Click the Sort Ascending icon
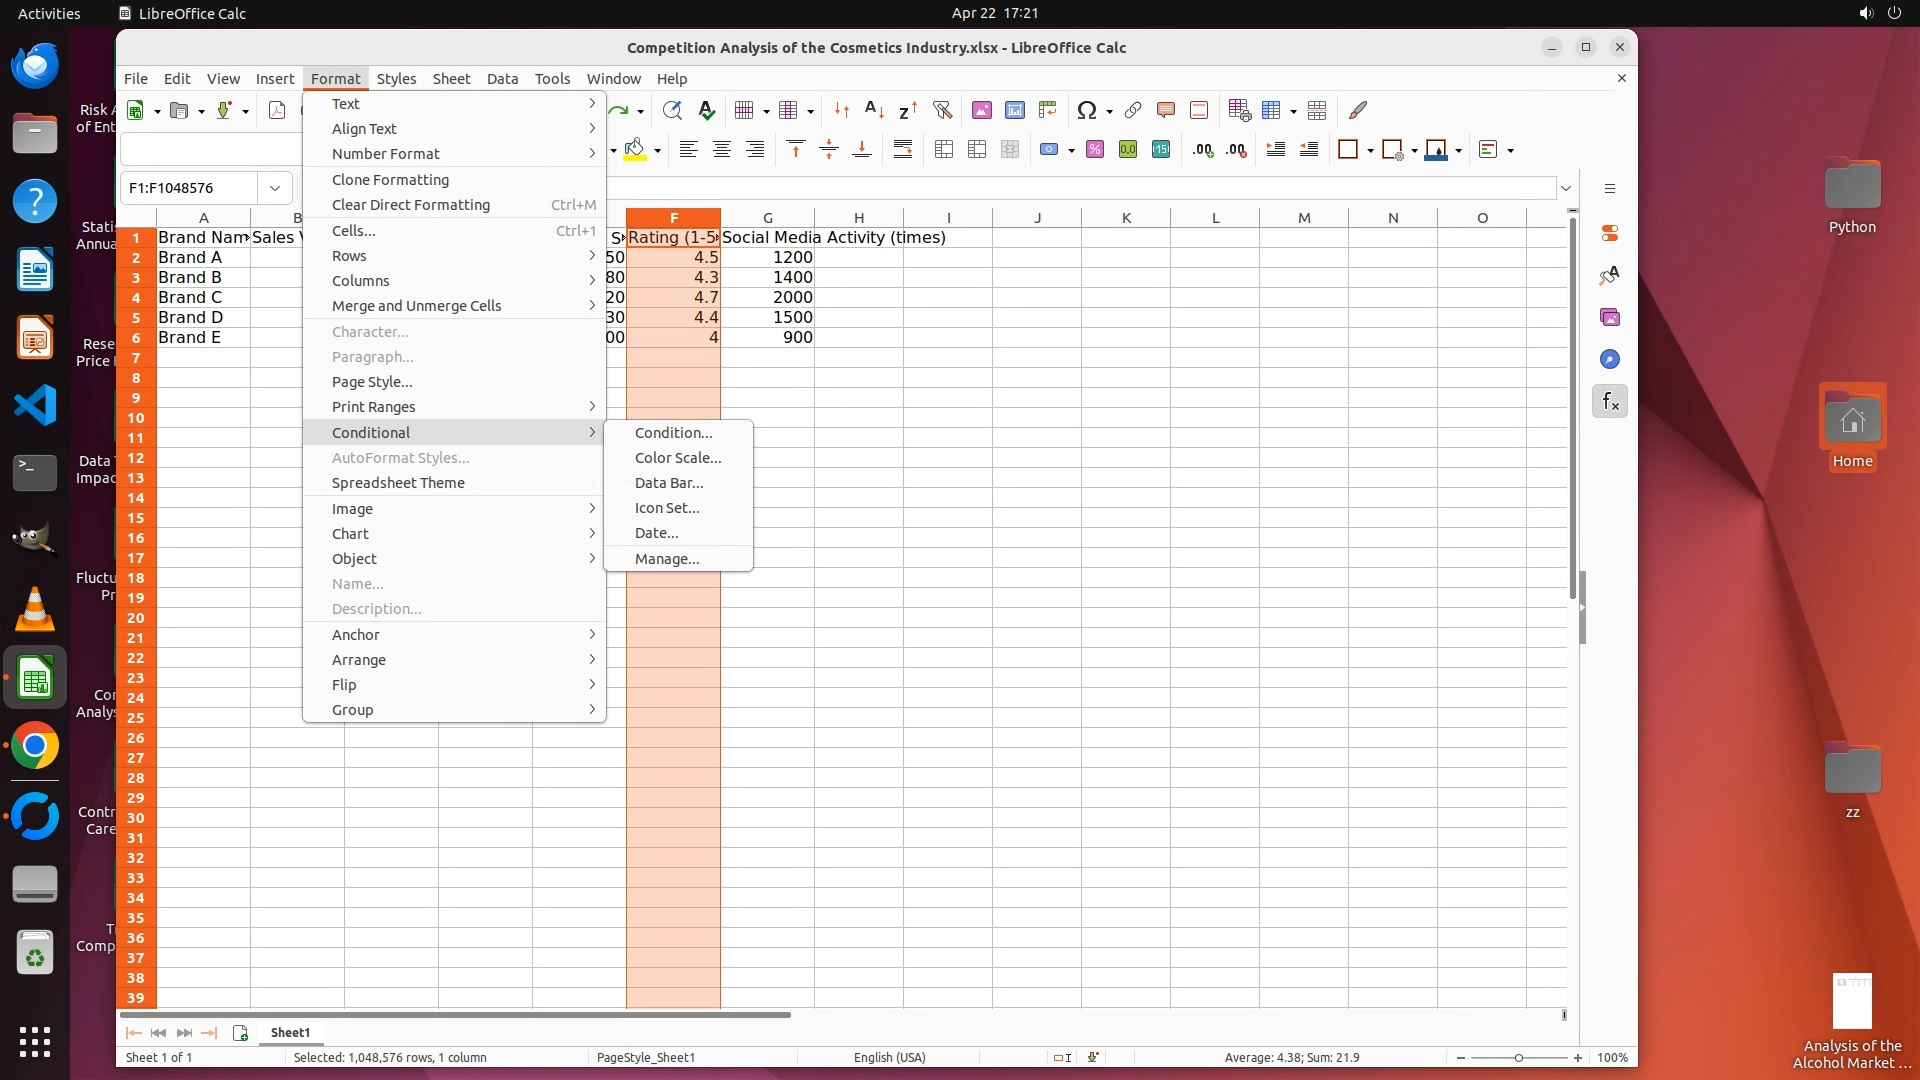This screenshot has height=1080, width=1920. click(x=873, y=110)
